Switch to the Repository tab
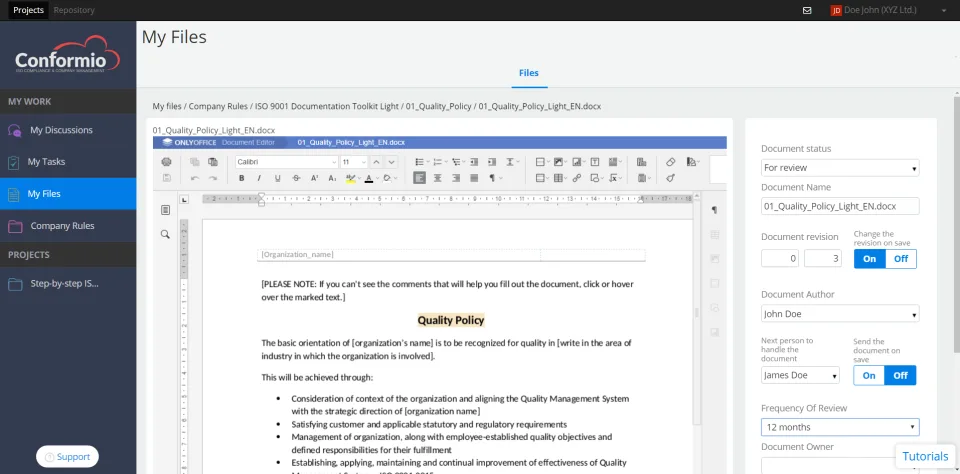The image size is (960, 474). (x=74, y=10)
